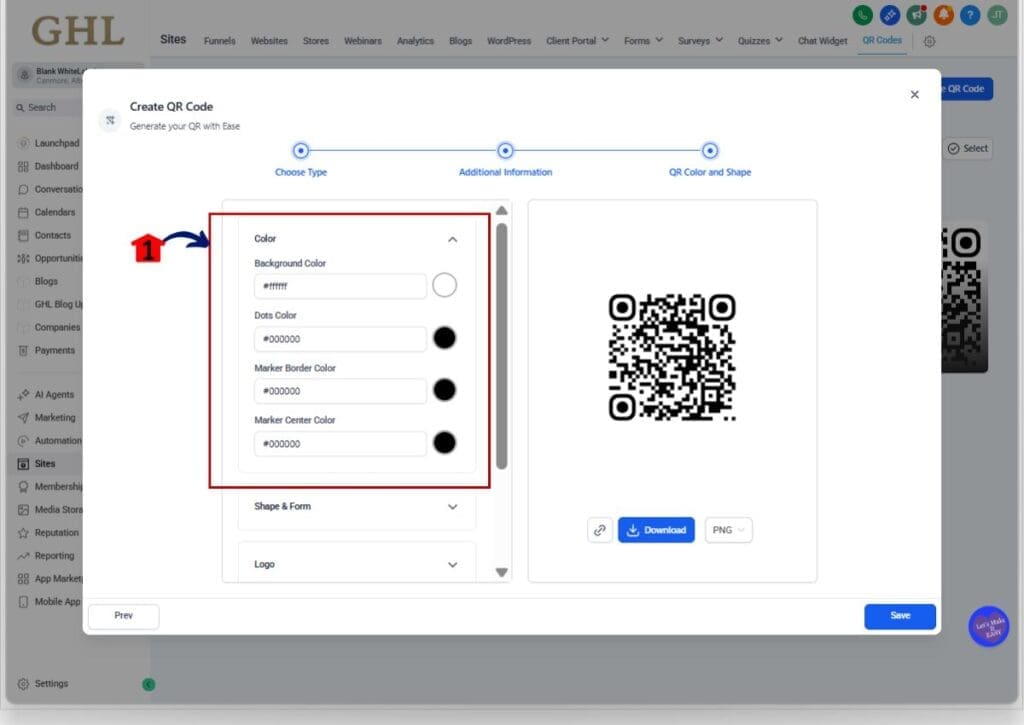The height and width of the screenshot is (725, 1024).
Task: Switch to the Websites tab
Action: pyautogui.click(x=269, y=40)
